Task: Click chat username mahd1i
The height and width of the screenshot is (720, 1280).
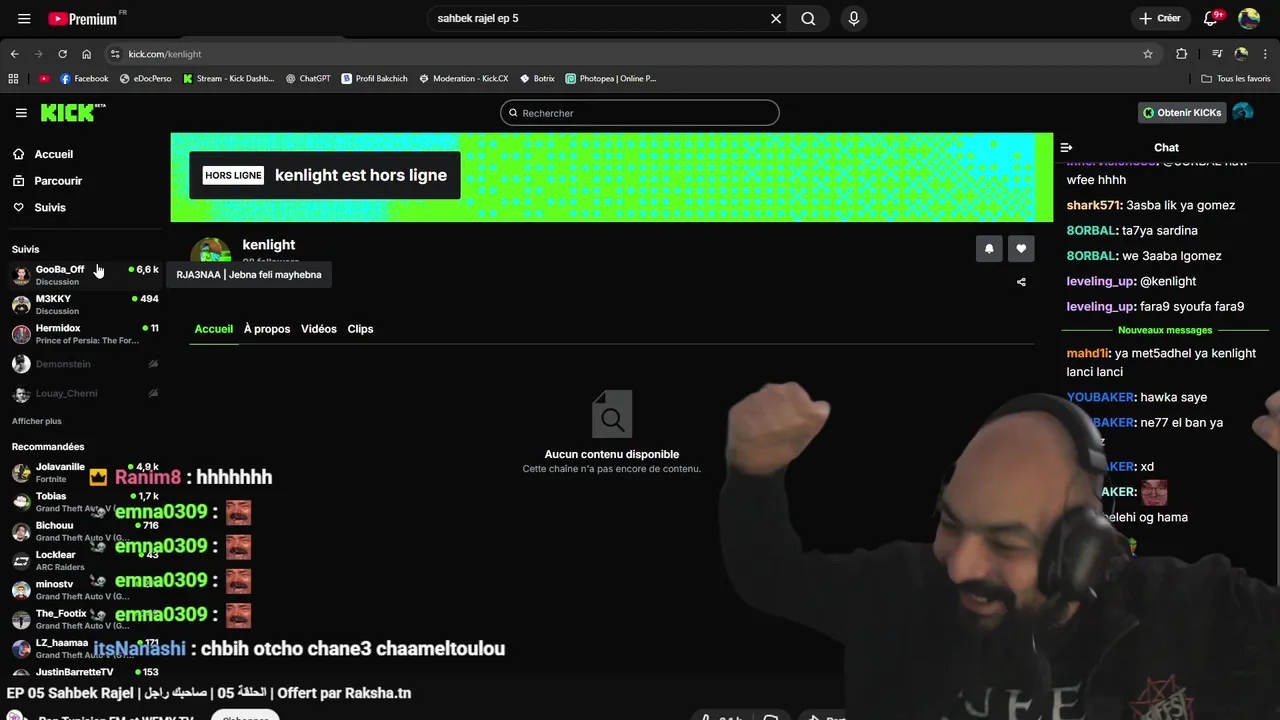Action: click(x=1088, y=353)
